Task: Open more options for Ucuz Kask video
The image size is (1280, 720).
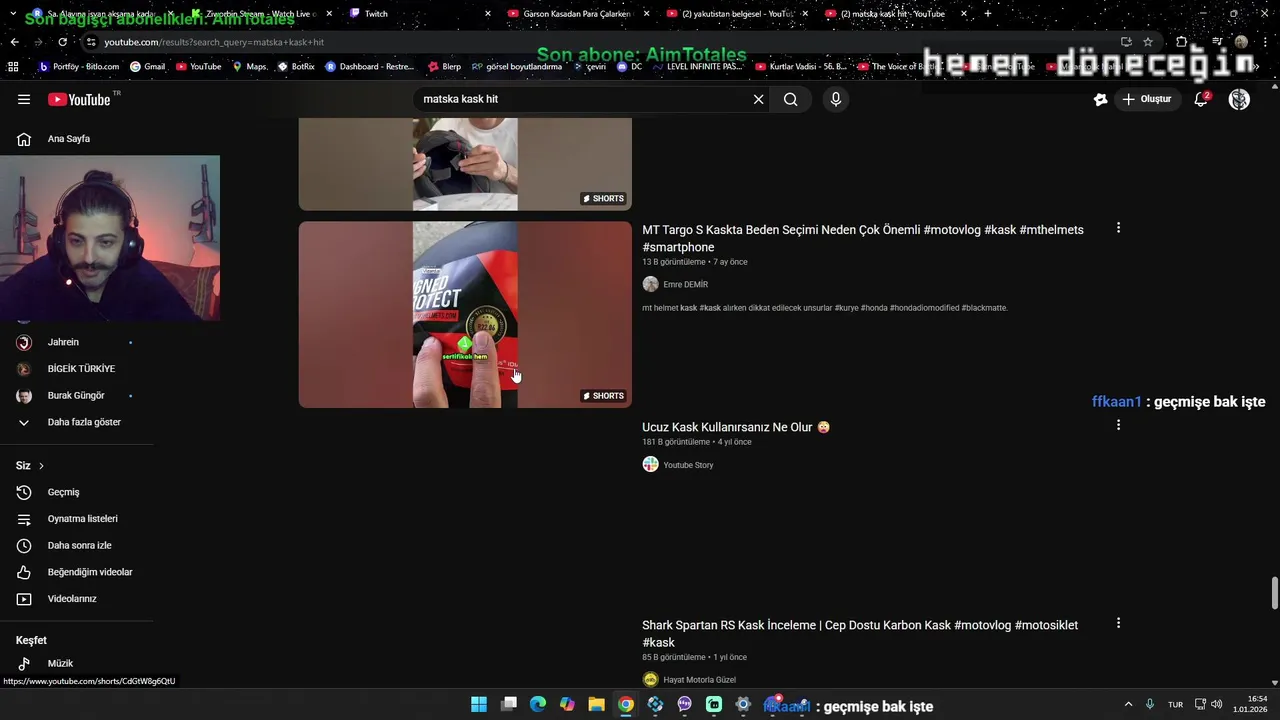Action: coord(1118,425)
